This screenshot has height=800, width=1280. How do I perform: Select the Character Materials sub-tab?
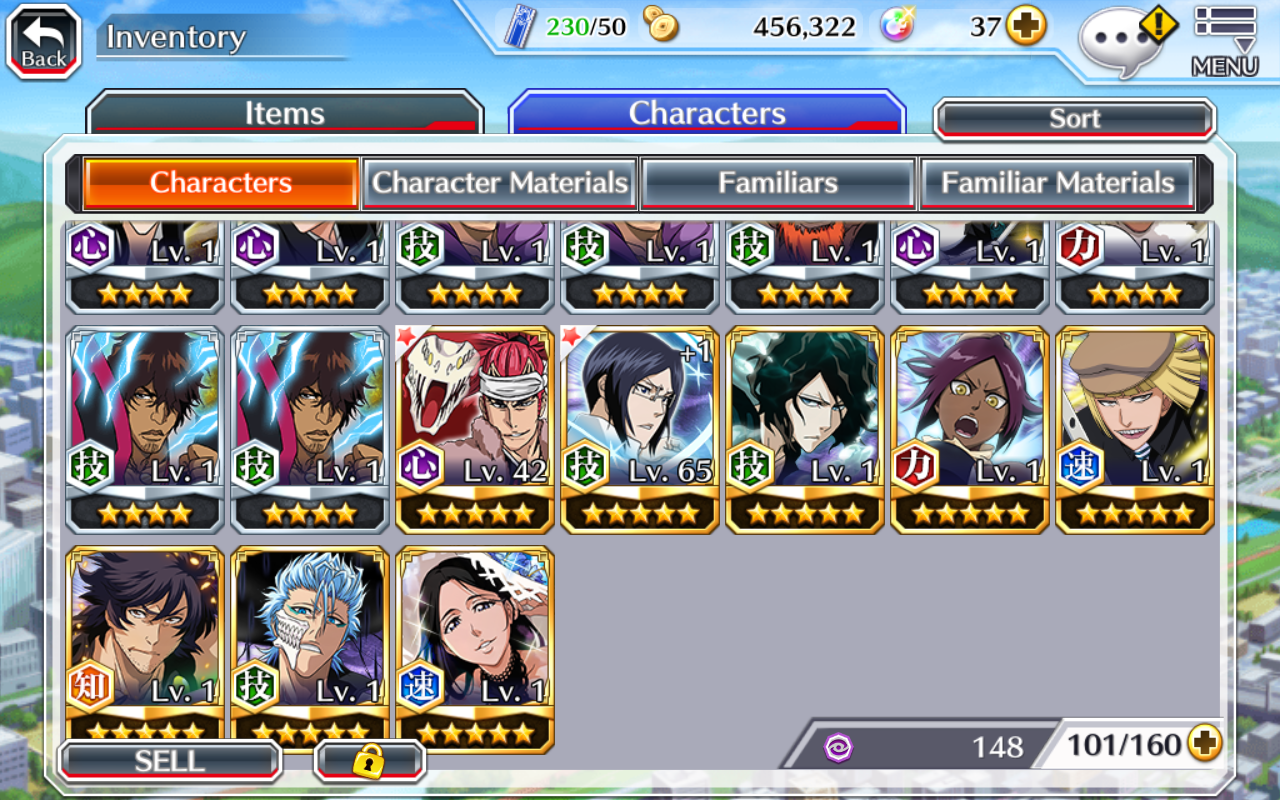click(500, 183)
